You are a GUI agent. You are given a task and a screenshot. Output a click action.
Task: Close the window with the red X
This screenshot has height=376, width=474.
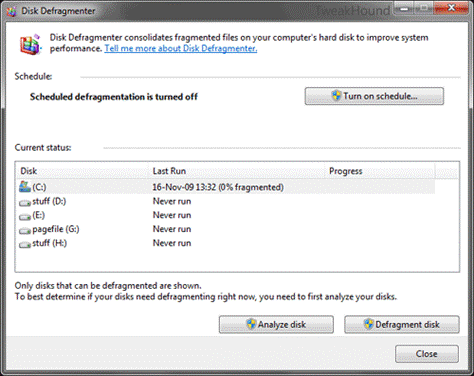point(451,8)
